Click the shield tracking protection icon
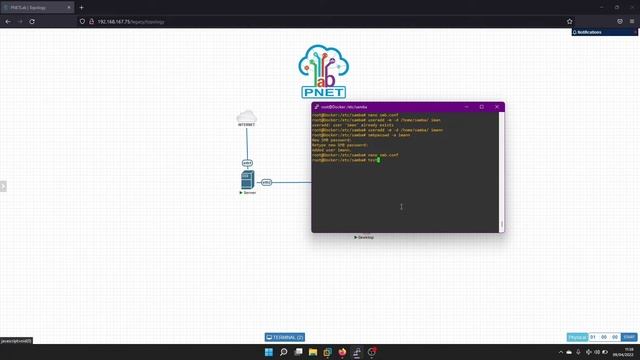Image resolution: width=640 pixels, height=360 pixels. (82, 21)
